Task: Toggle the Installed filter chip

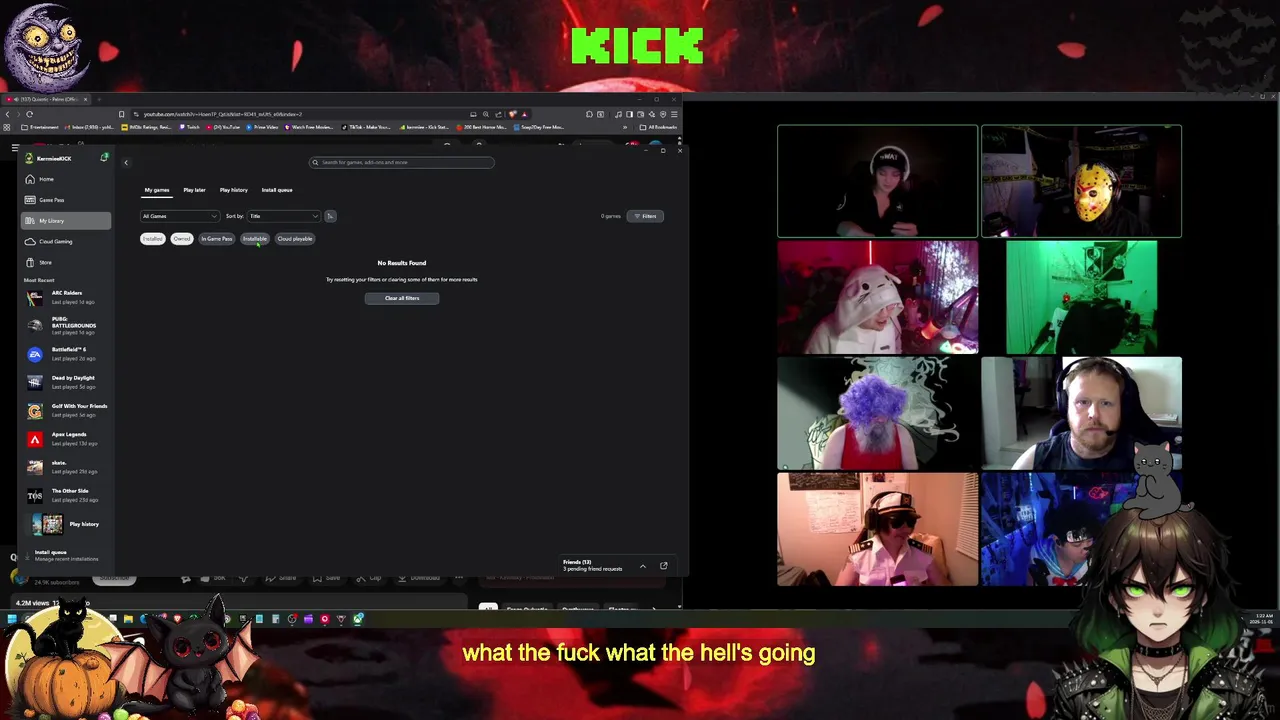Action: point(152,239)
